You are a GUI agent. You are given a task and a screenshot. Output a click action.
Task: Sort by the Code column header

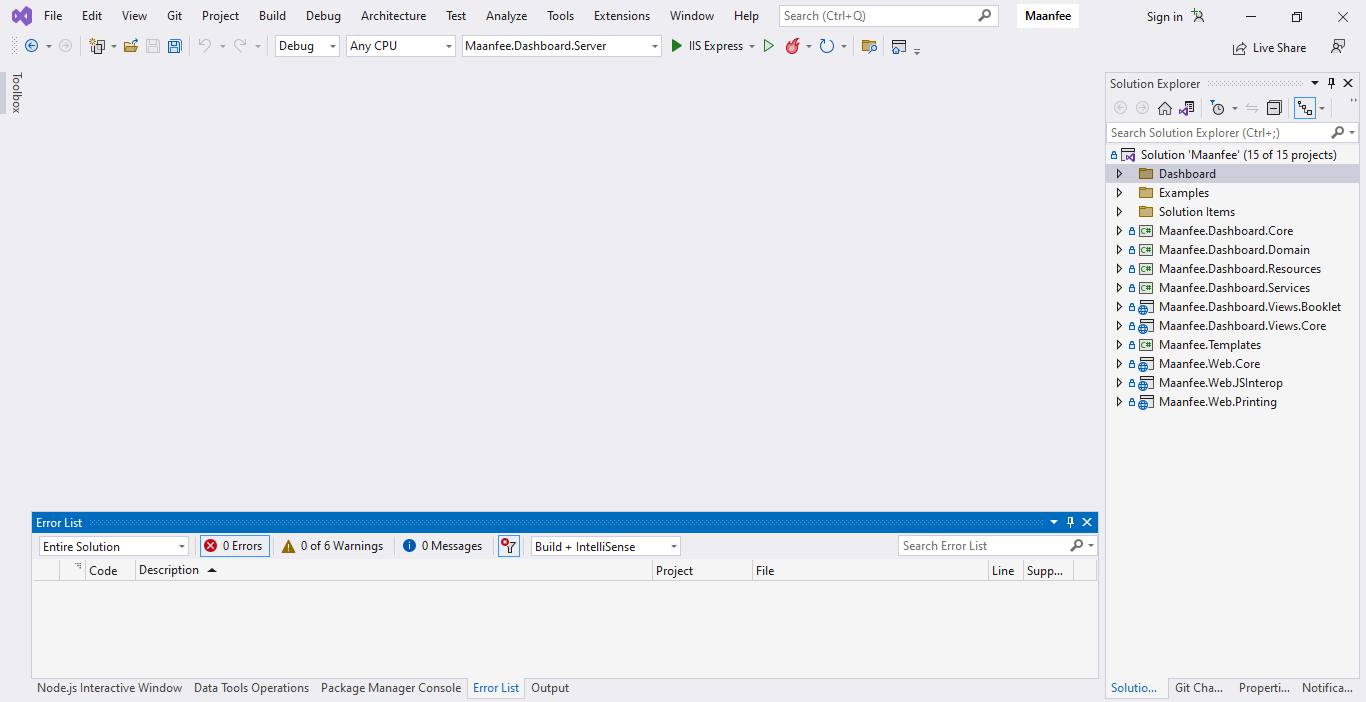click(x=110, y=570)
